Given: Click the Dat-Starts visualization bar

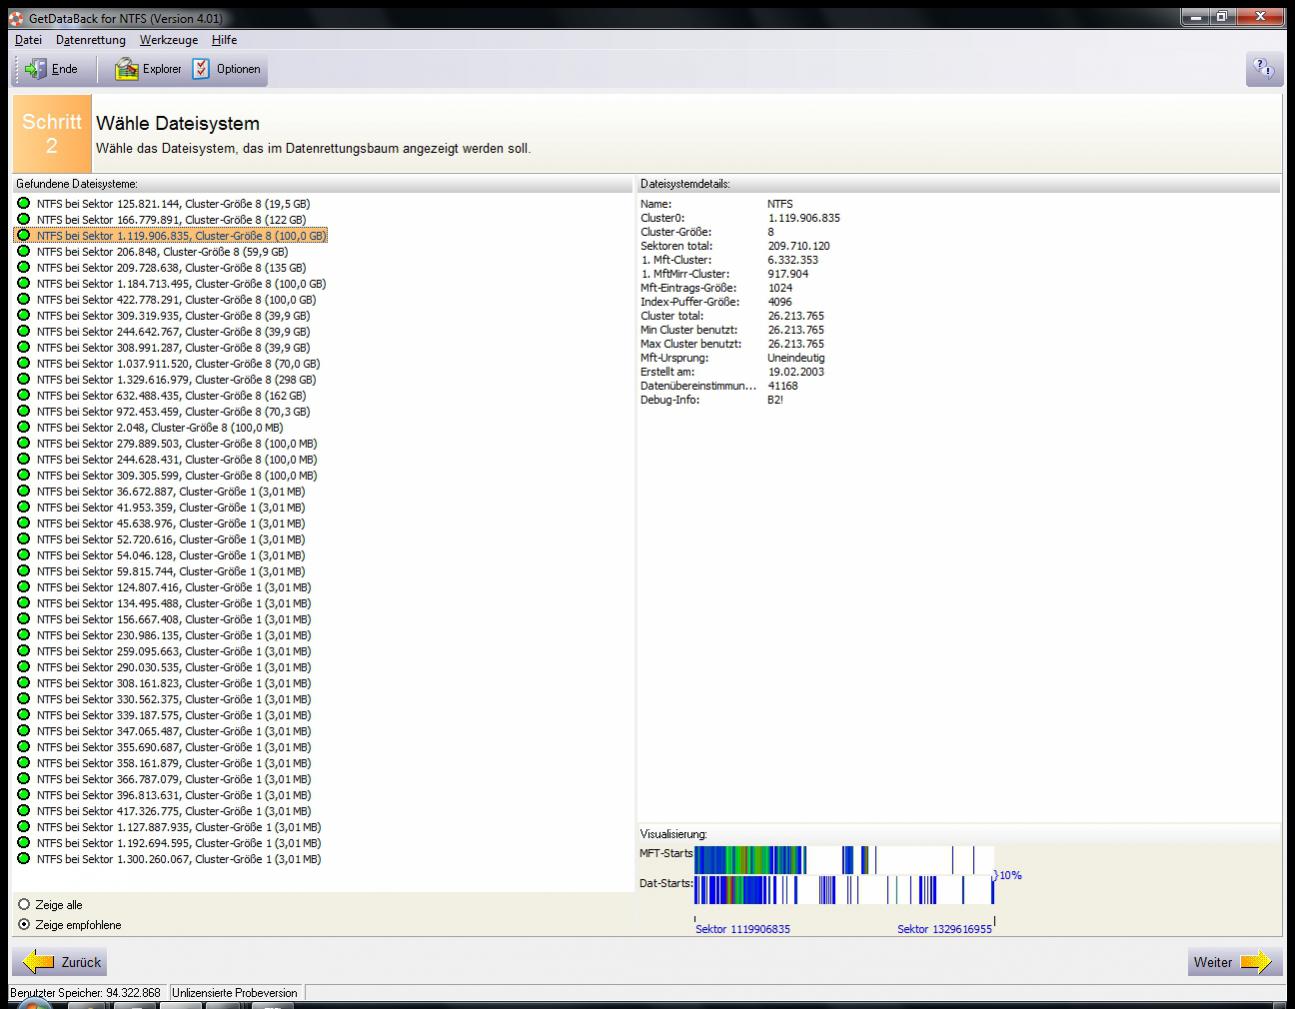Looking at the screenshot, I should pos(844,890).
